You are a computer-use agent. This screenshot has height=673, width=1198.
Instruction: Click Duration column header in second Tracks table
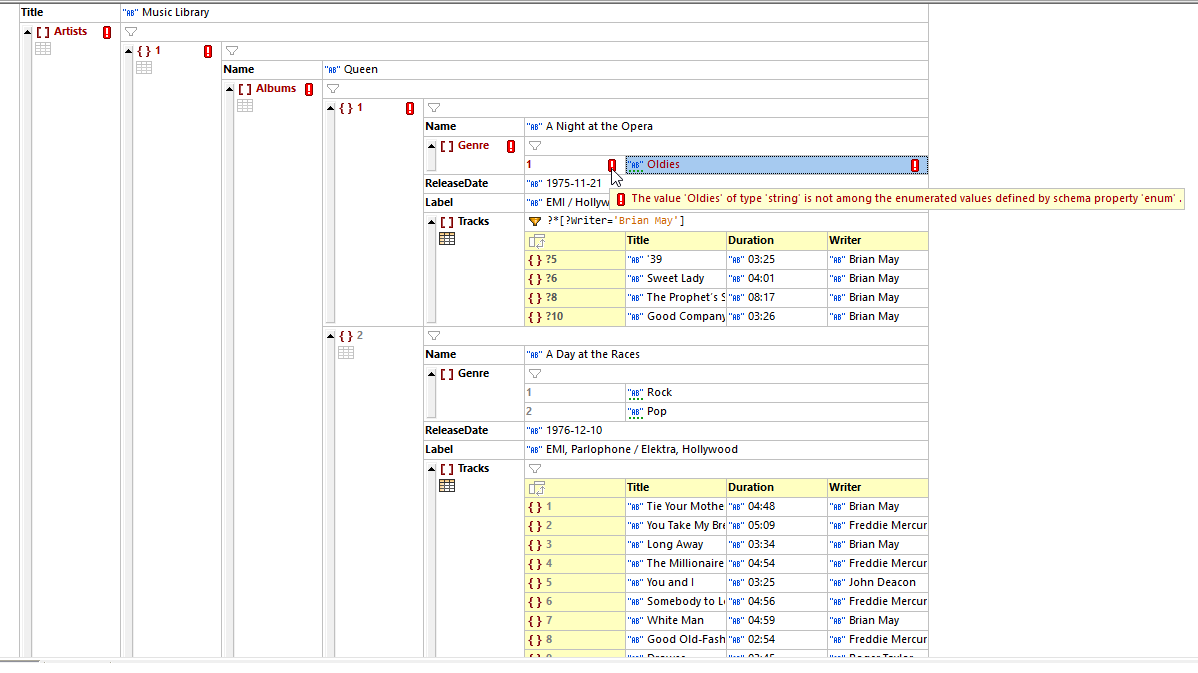pos(776,487)
